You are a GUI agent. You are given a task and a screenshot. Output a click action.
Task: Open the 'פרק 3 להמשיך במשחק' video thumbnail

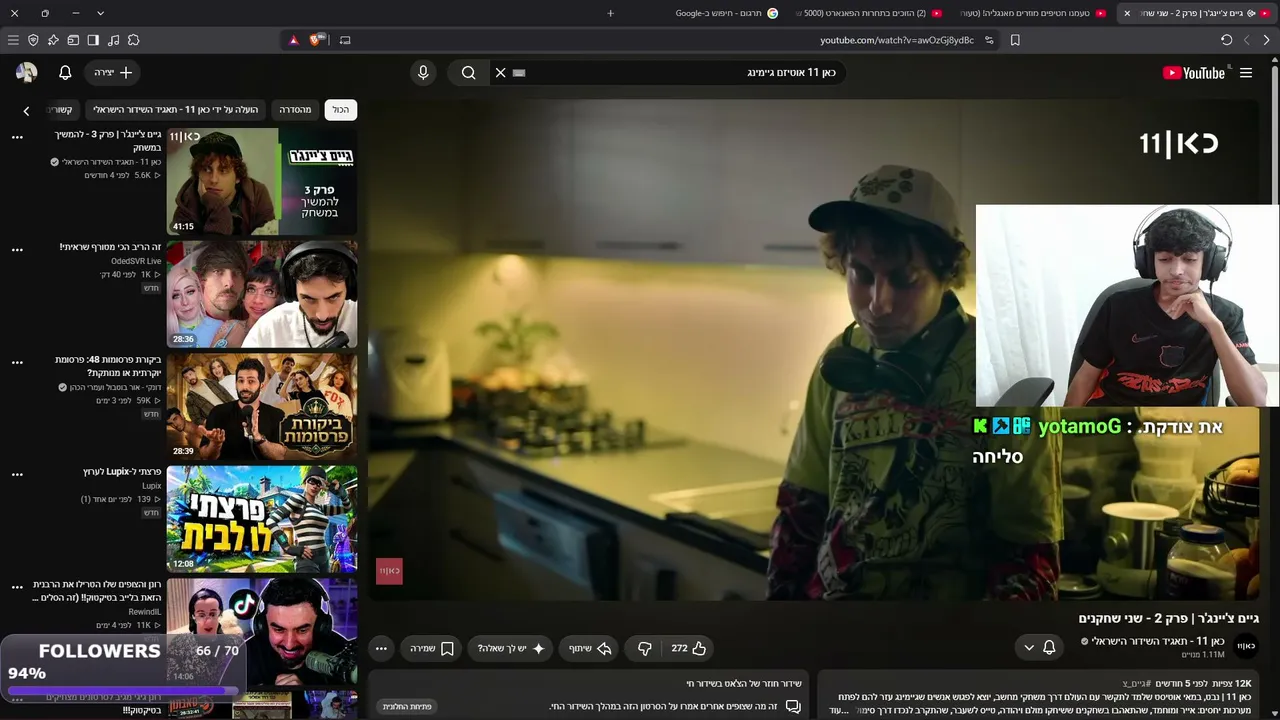(262, 181)
